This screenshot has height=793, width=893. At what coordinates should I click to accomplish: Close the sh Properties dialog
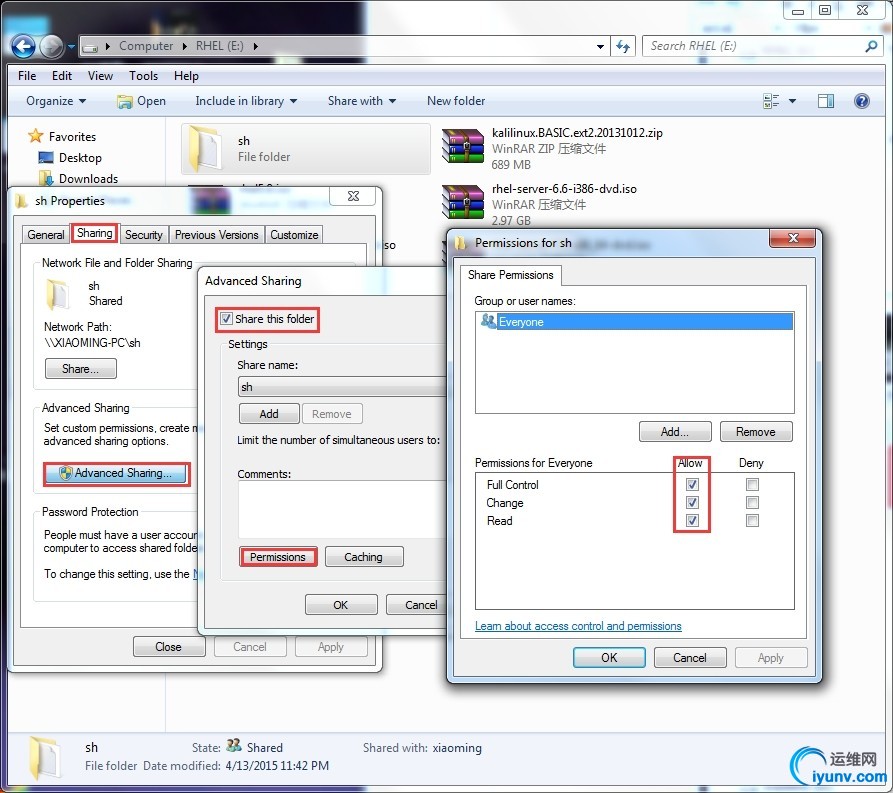tap(353, 196)
